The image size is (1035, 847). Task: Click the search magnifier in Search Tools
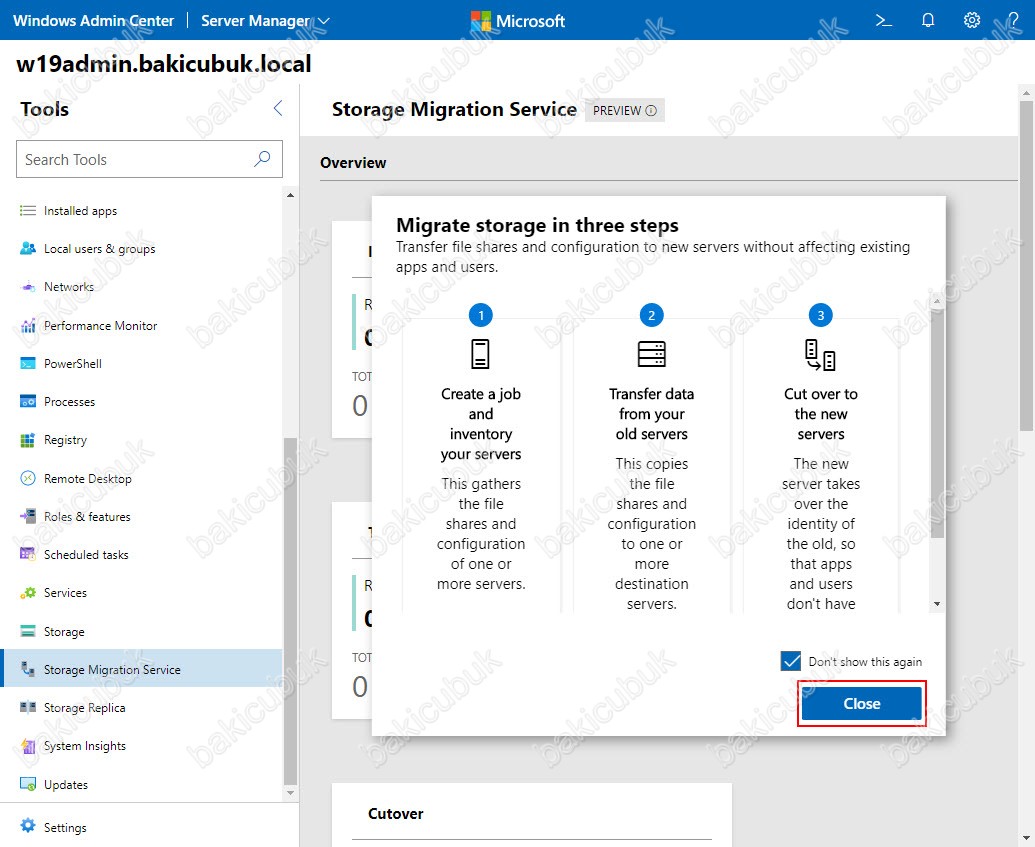pyautogui.click(x=262, y=158)
